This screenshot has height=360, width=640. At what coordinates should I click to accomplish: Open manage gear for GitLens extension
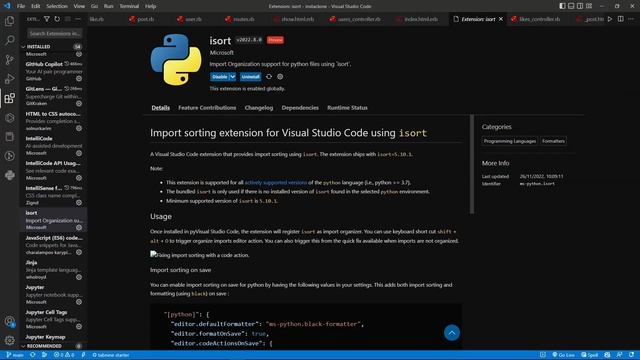[x=79, y=104]
